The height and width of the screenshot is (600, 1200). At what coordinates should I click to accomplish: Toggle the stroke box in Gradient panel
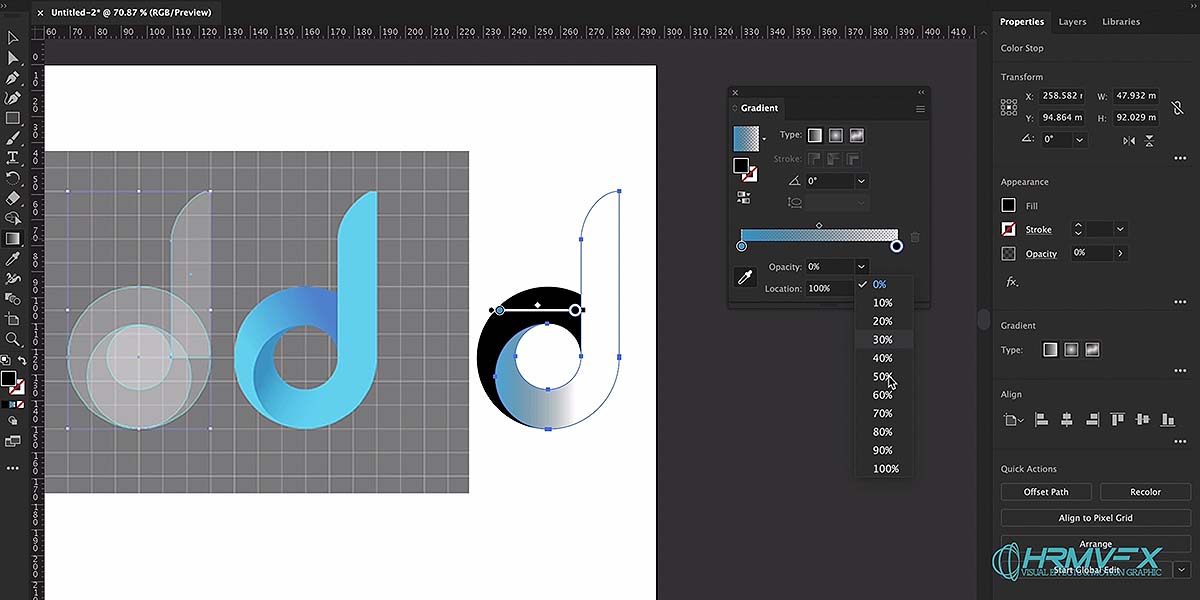750,174
